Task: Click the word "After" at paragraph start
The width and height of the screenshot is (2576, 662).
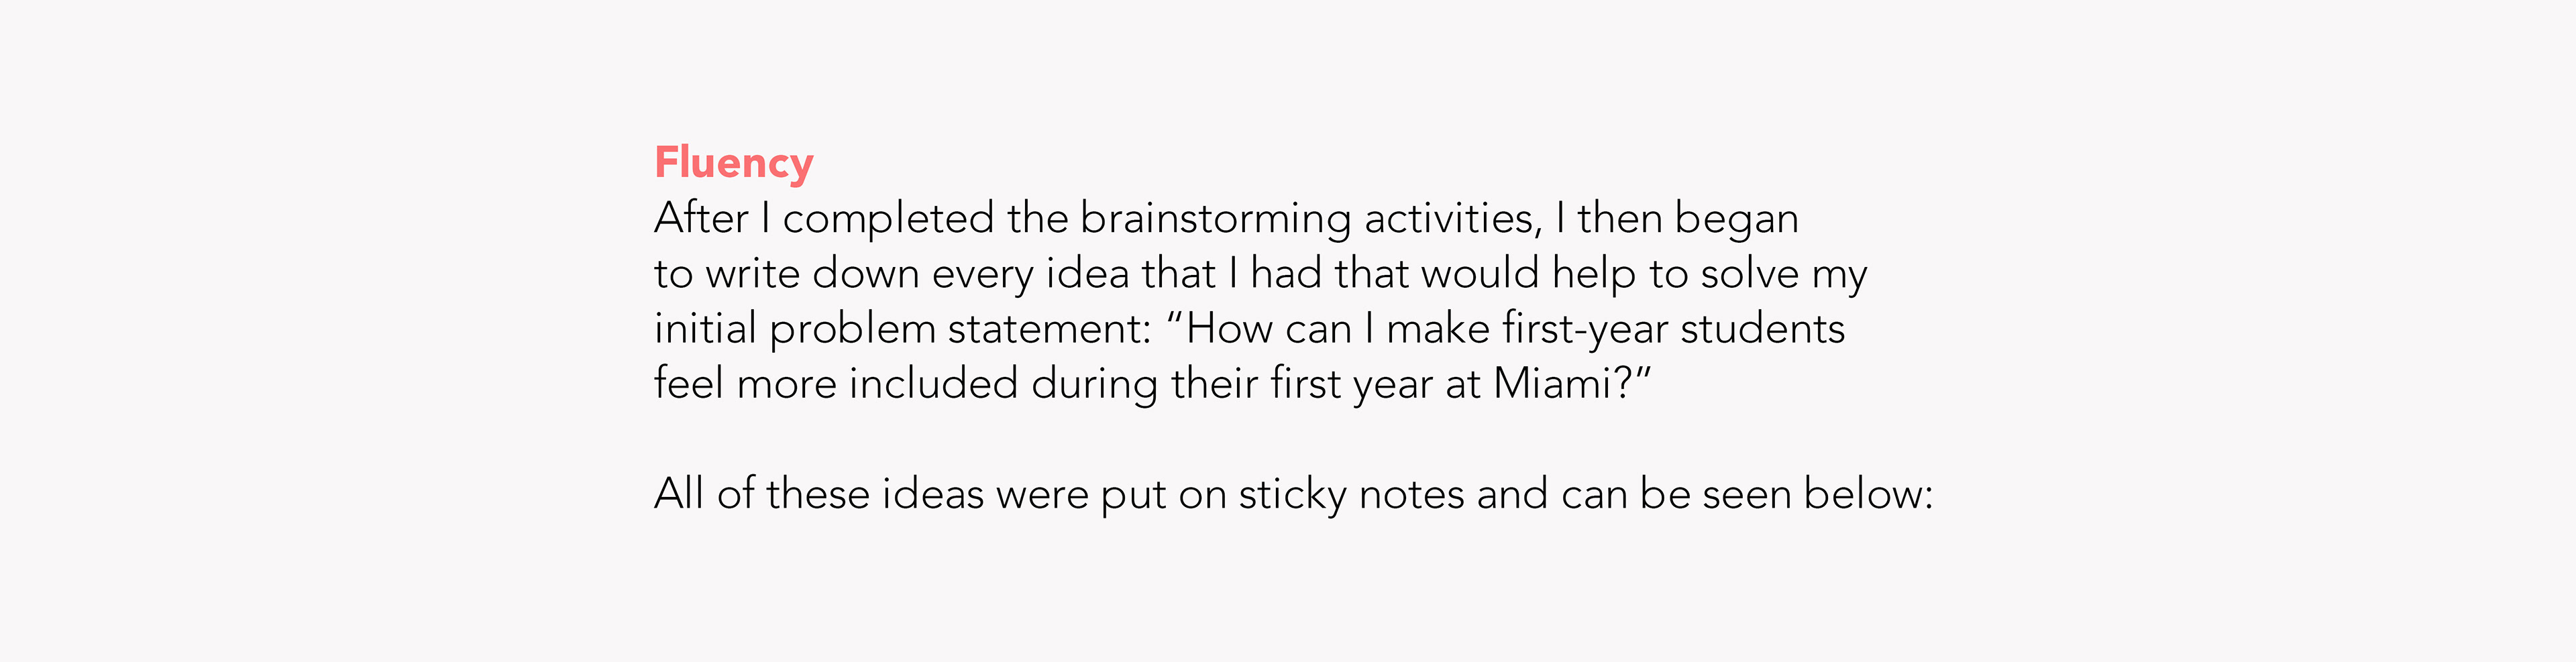Action: 700,219
